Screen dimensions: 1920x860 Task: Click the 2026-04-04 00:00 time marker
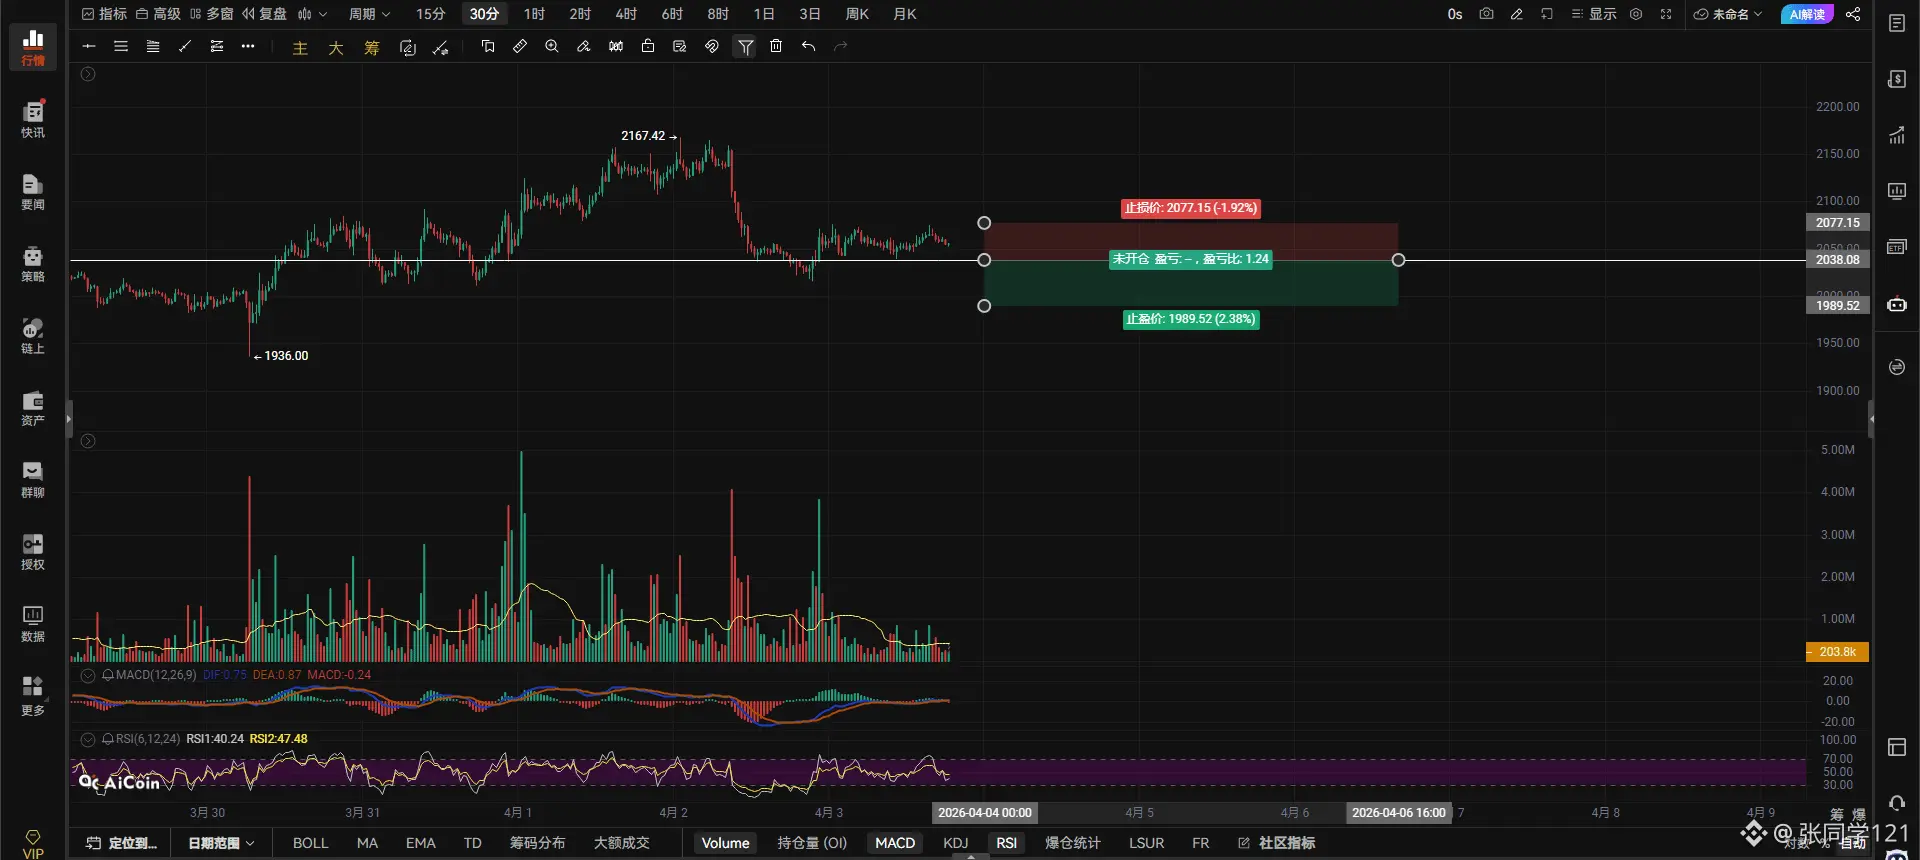985,813
